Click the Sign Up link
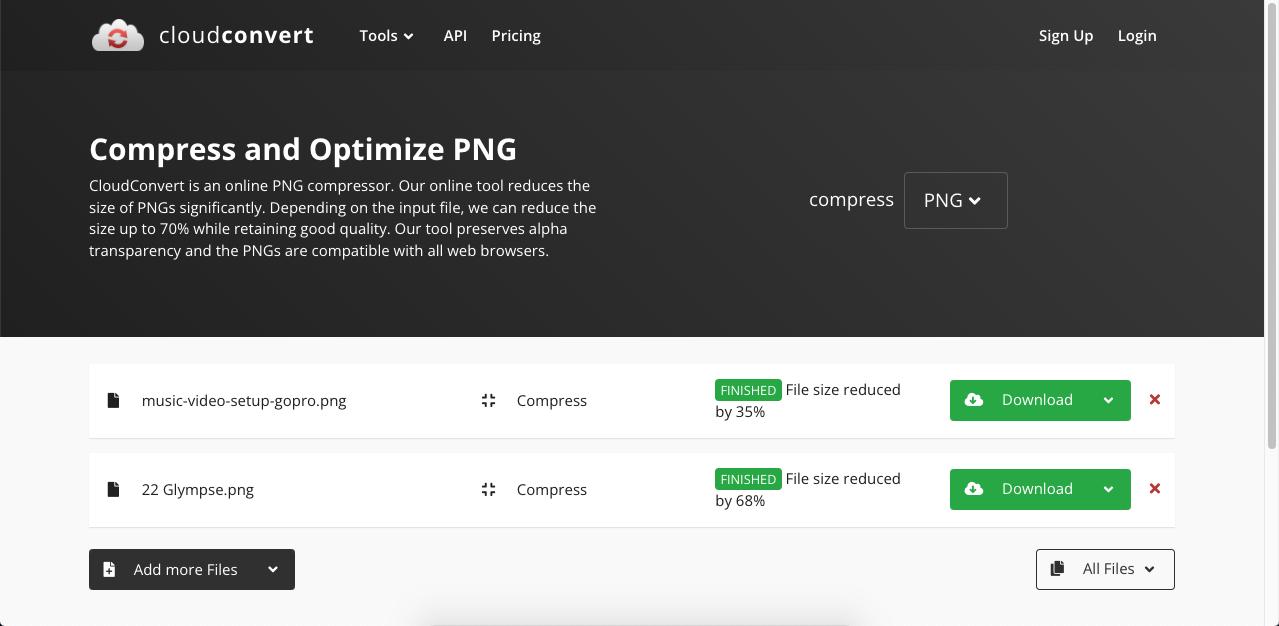The width and height of the screenshot is (1279, 626). (x=1066, y=35)
